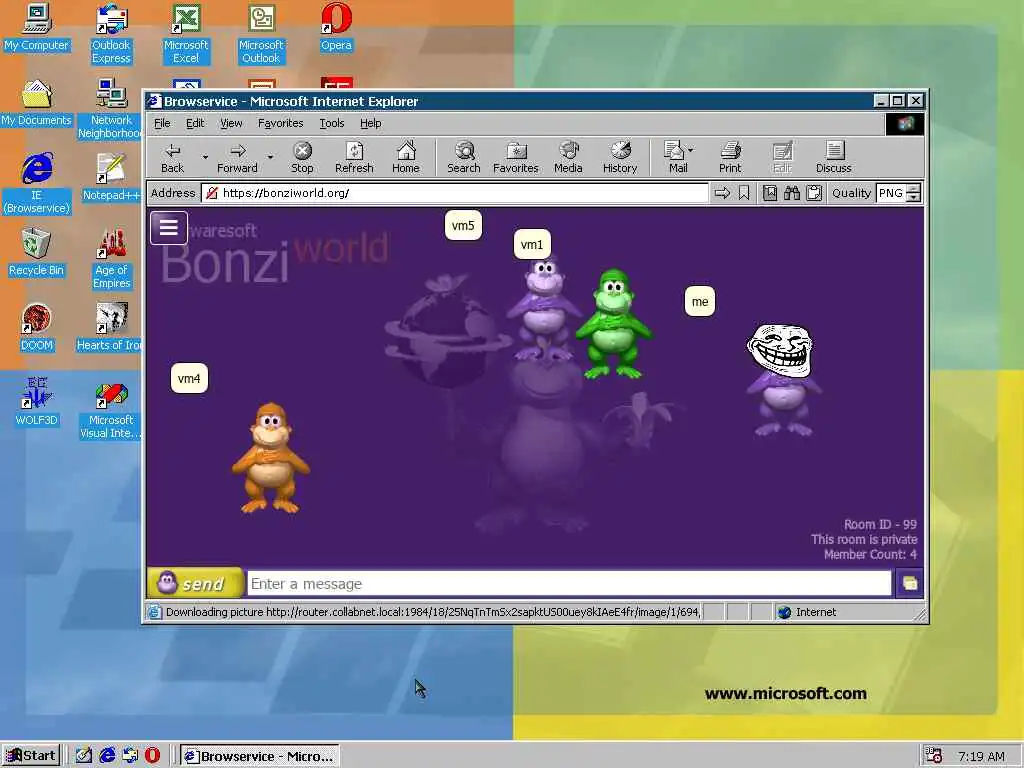Screen dimensions: 1024x768
Task: Select the DOOM desktop shortcut
Action: pyautogui.click(x=36, y=328)
